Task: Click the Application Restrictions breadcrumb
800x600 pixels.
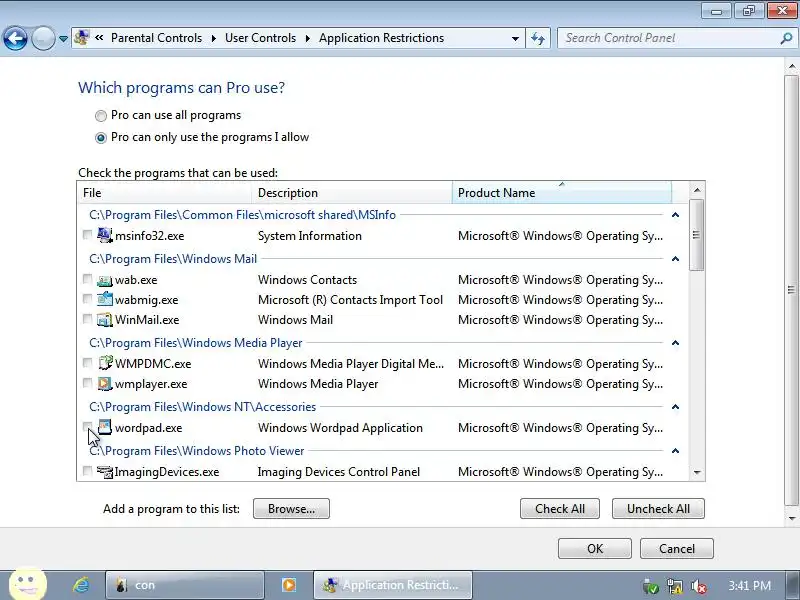Action: (382, 38)
